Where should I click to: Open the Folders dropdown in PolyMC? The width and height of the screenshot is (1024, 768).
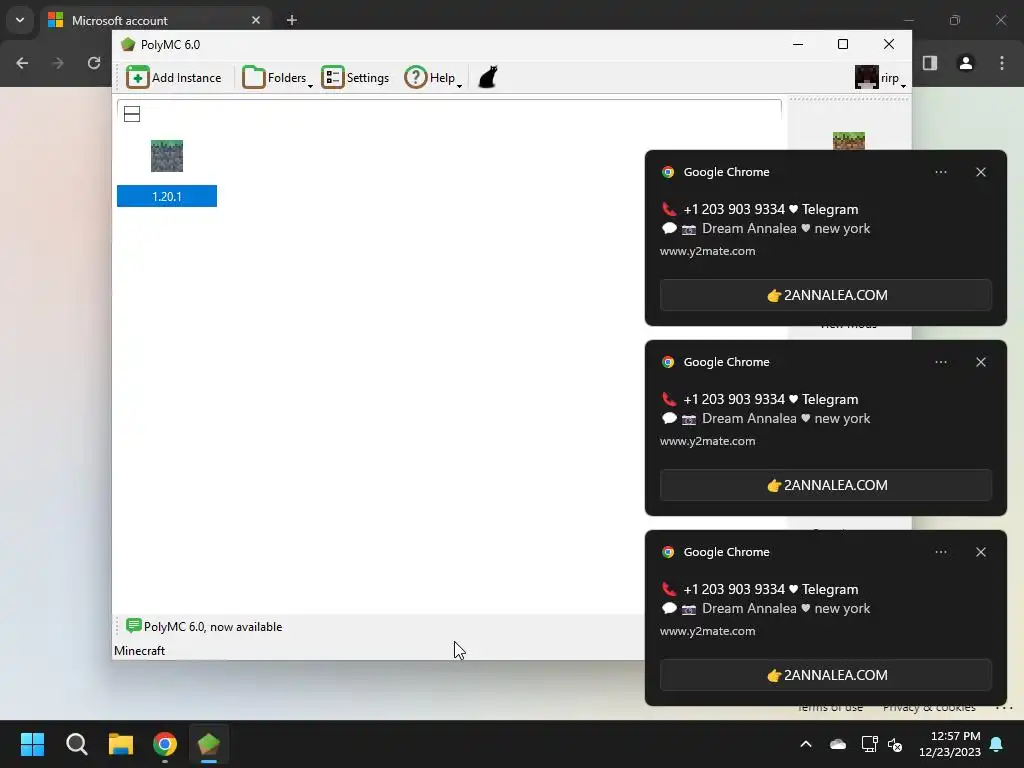tap(277, 78)
